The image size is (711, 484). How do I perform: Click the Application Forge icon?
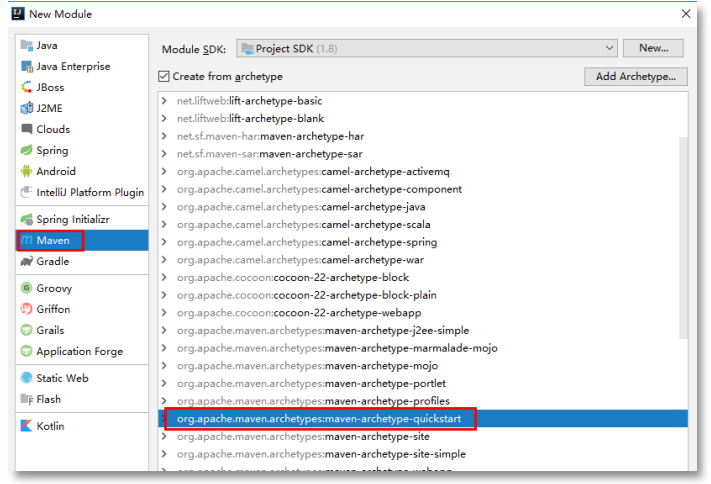pyautogui.click(x=27, y=351)
